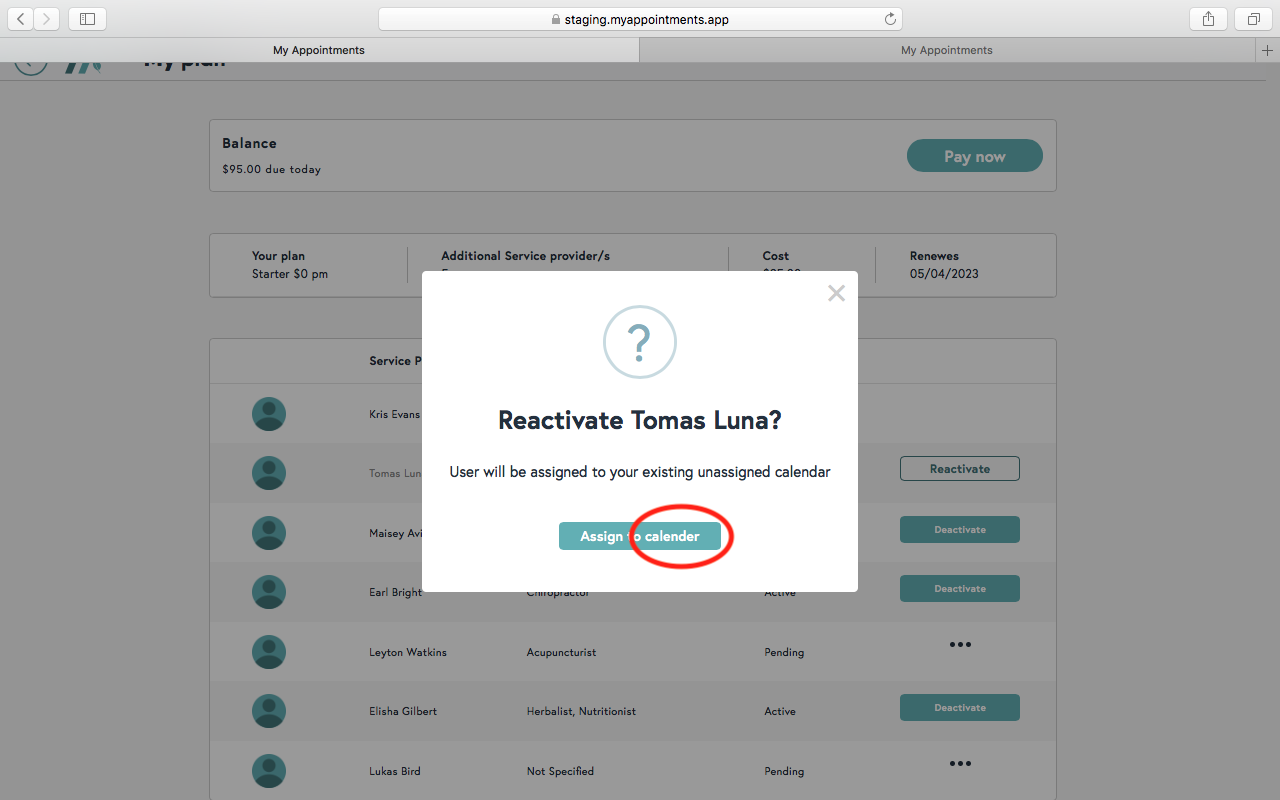Reload the page using refresh icon
This screenshot has height=800, width=1280.
(x=890, y=19)
